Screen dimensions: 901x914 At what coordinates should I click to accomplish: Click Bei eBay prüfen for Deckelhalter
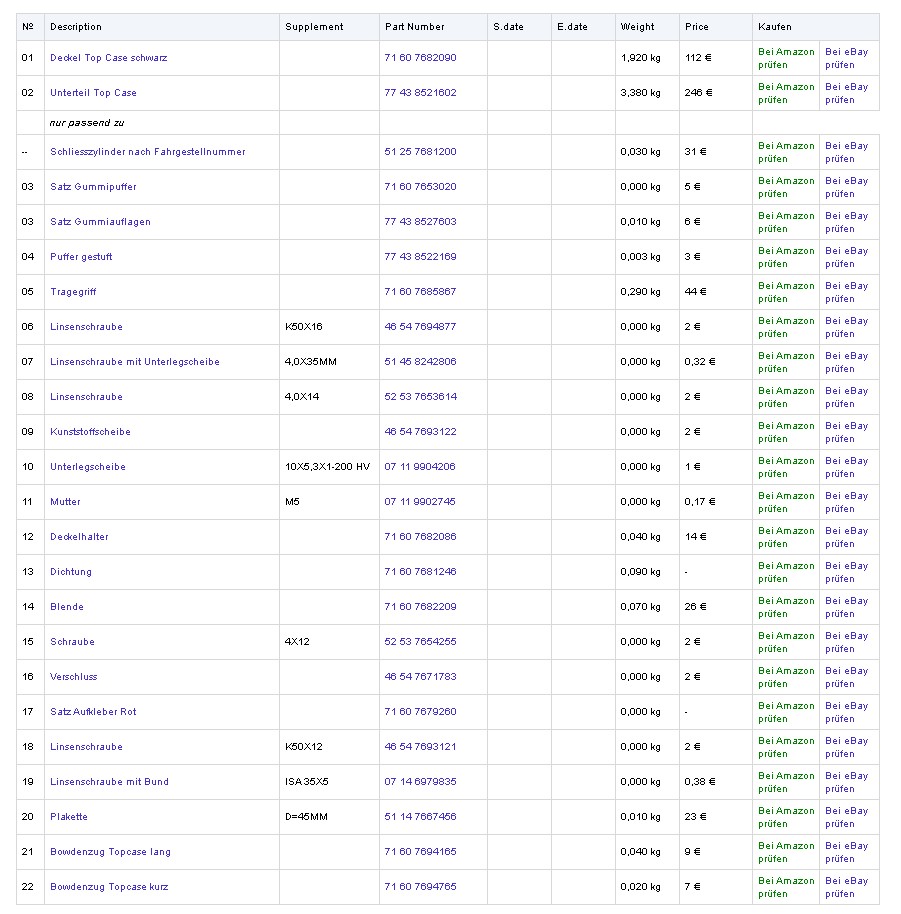pyautogui.click(x=846, y=537)
